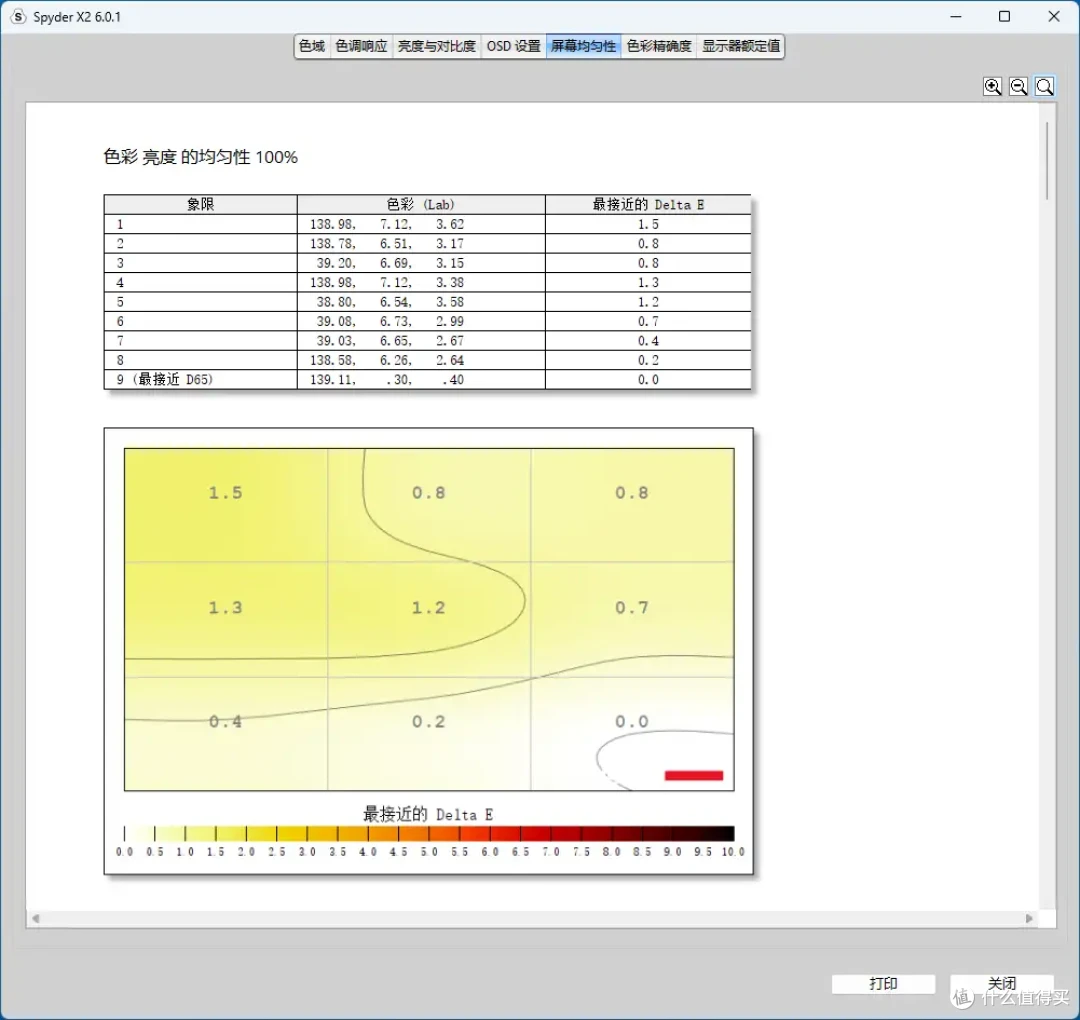The height and width of the screenshot is (1020, 1080).
Task: Click the horizontal scrollbar left arrow
Action: coord(36,918)
